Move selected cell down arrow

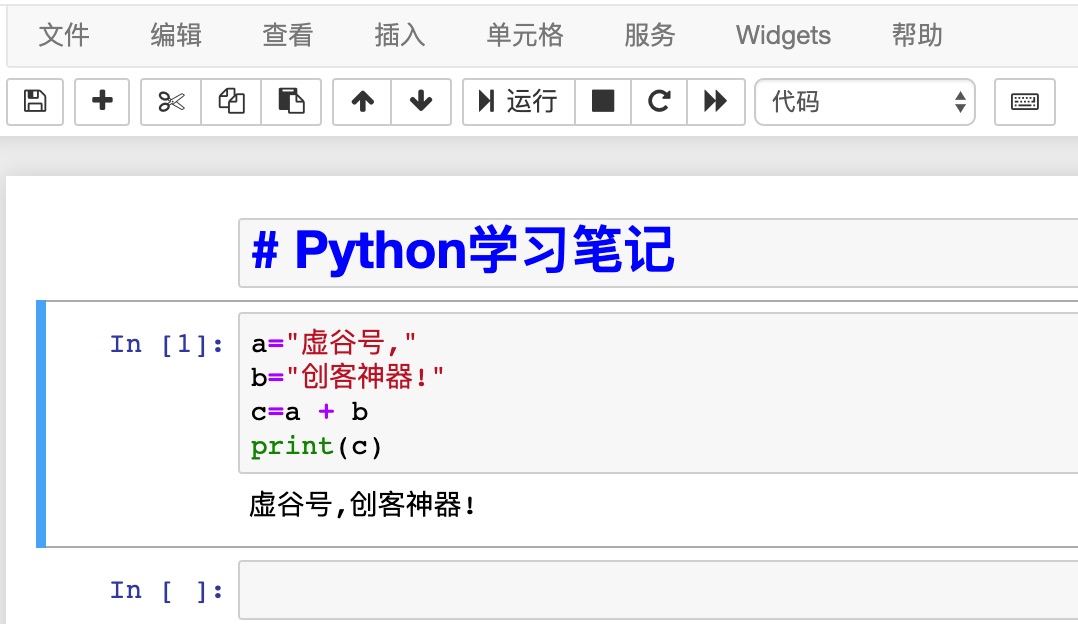[421, 102]
